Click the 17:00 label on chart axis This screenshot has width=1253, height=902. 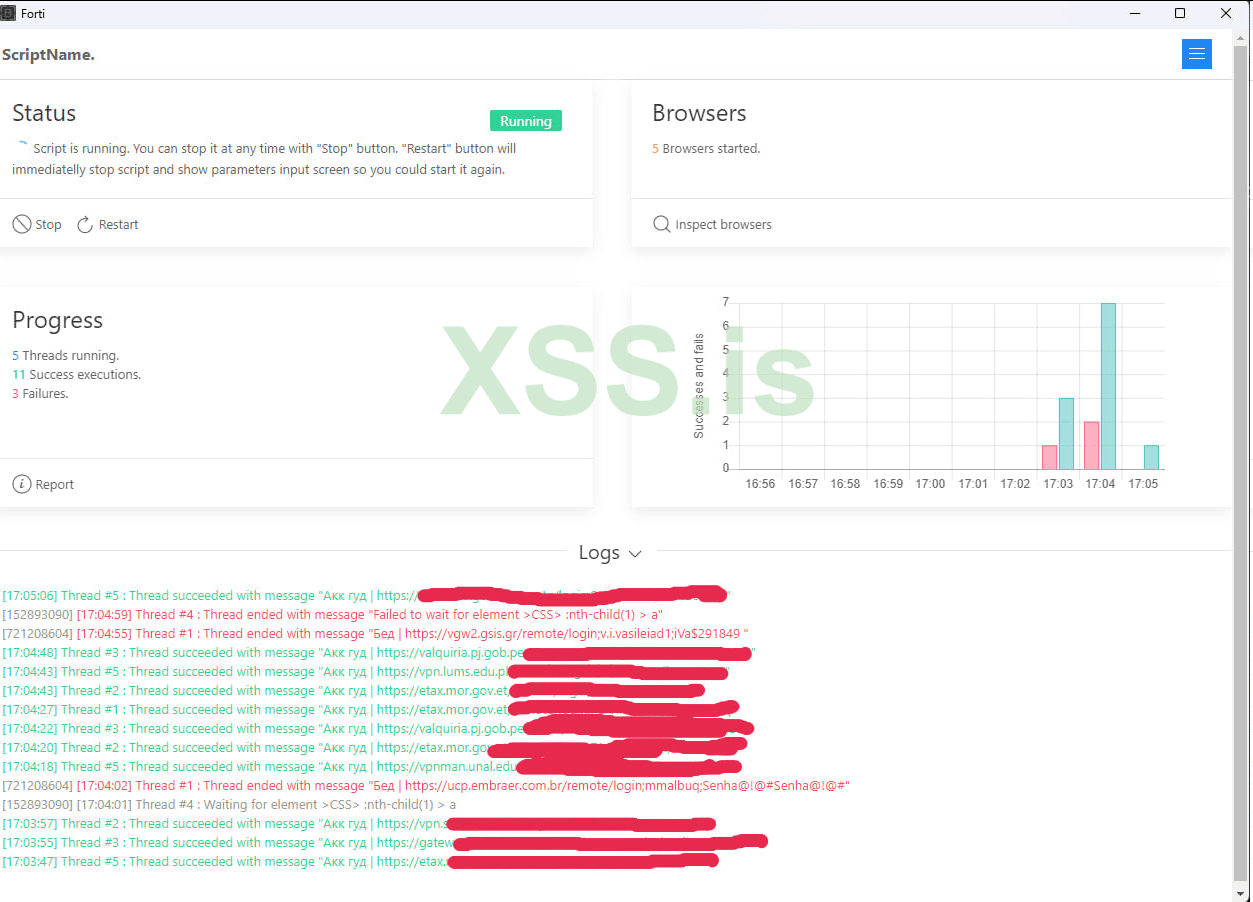[930, 484]
